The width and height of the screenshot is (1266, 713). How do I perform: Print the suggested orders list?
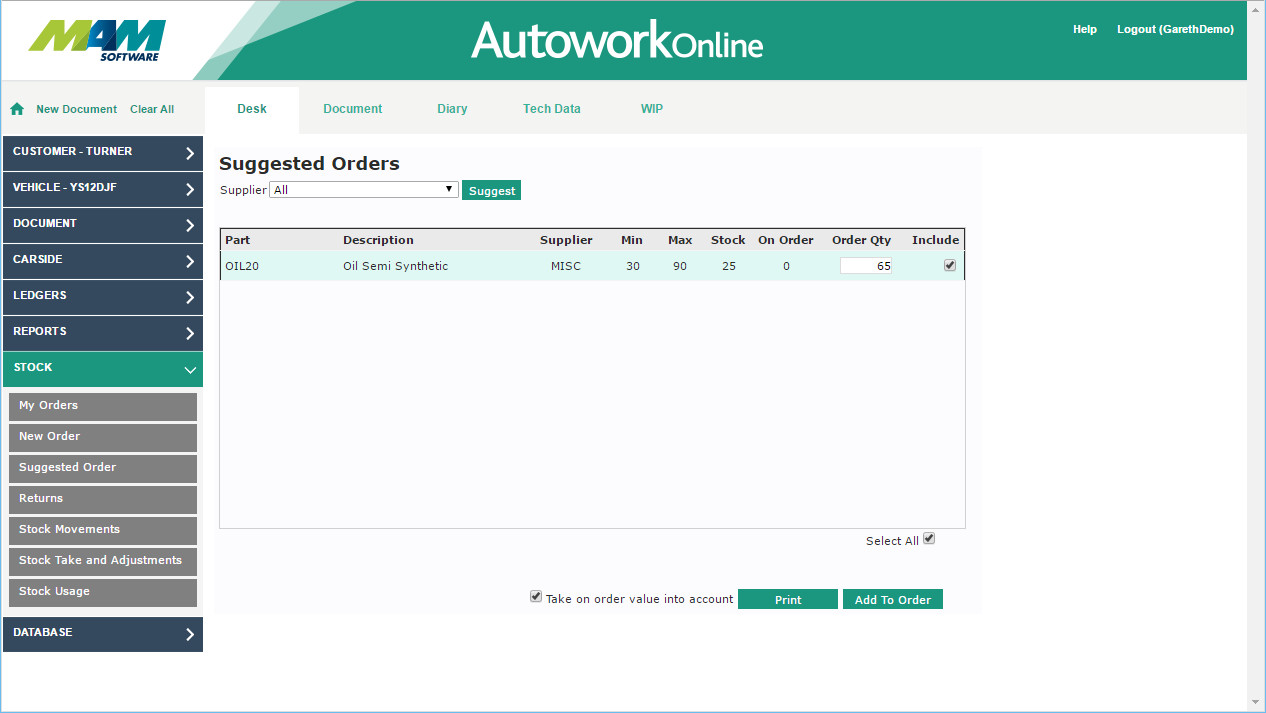pyautogui.click(x=787, y=600)
